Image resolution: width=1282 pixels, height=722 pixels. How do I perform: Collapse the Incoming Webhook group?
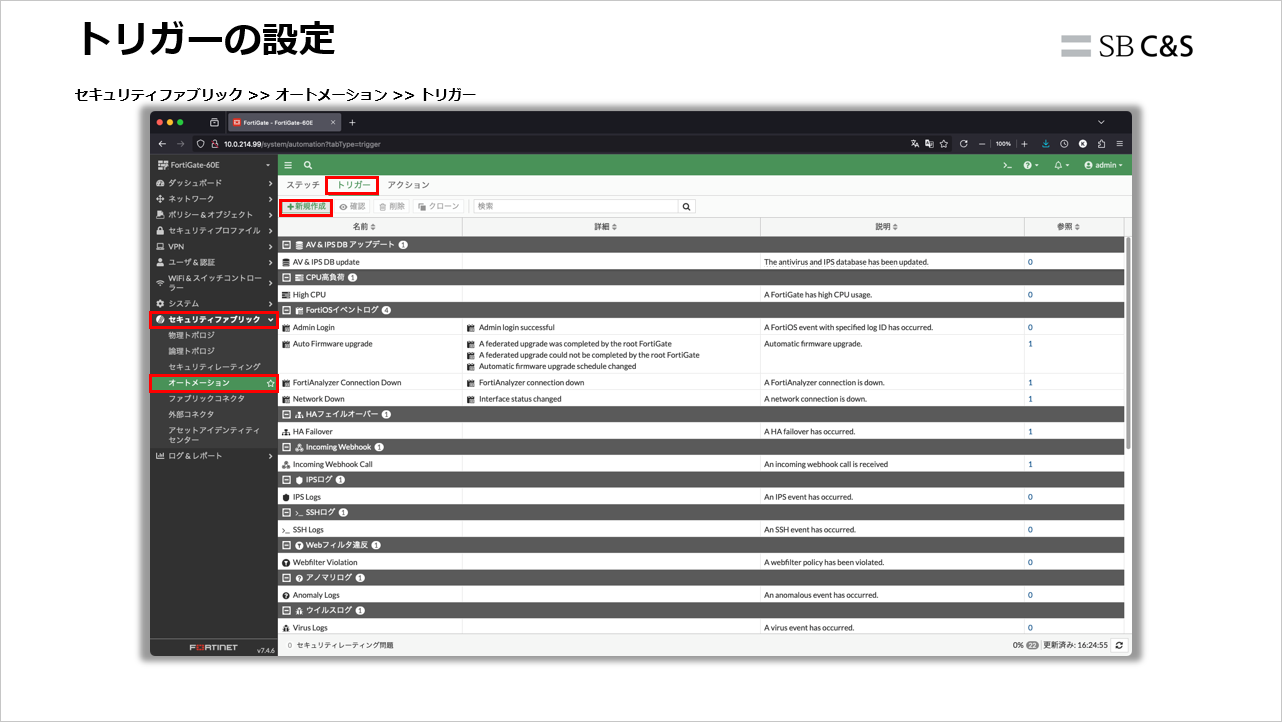pyautogui.click(x=286, y=447)
